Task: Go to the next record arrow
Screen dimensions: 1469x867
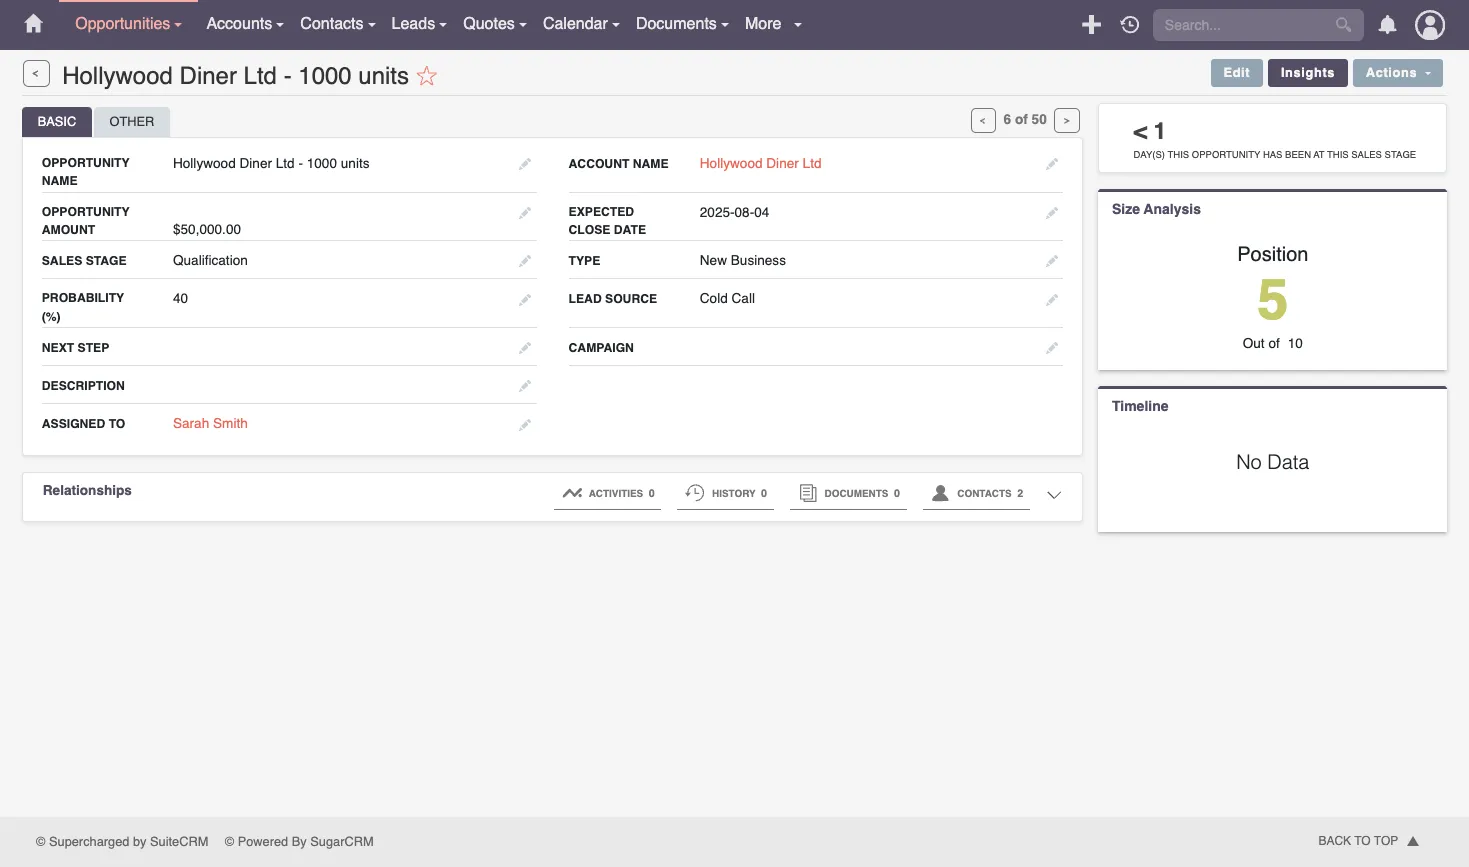Action: click(x=1066, y=120)
